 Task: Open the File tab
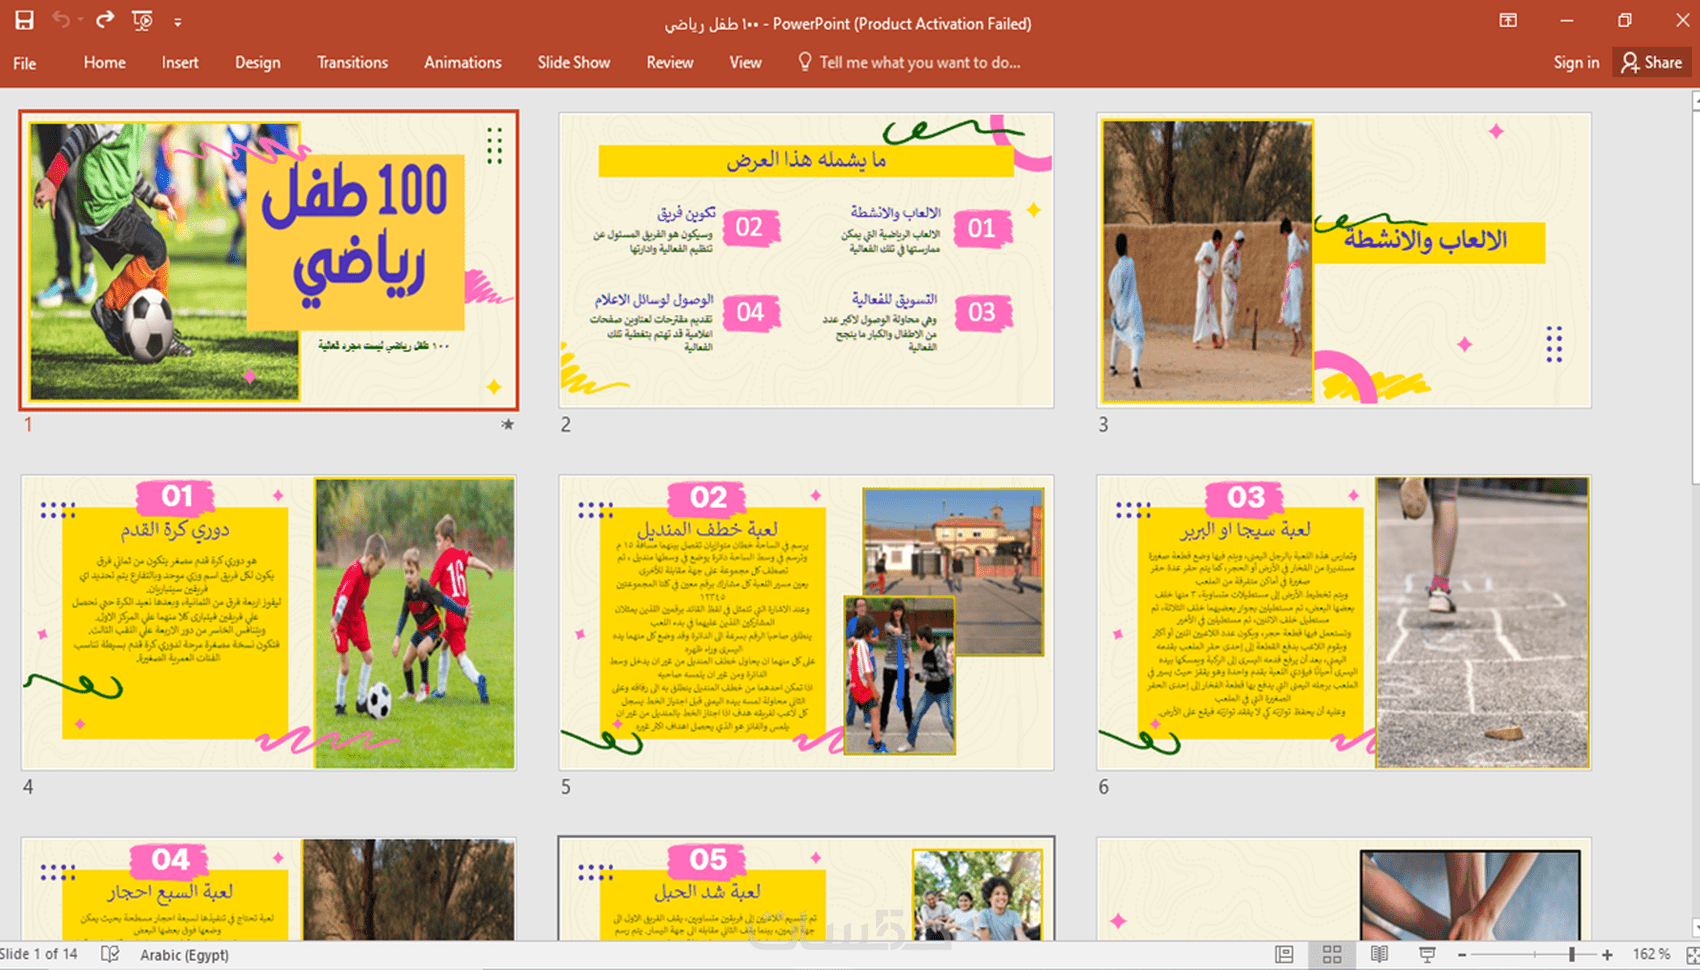tap(25, 63)
